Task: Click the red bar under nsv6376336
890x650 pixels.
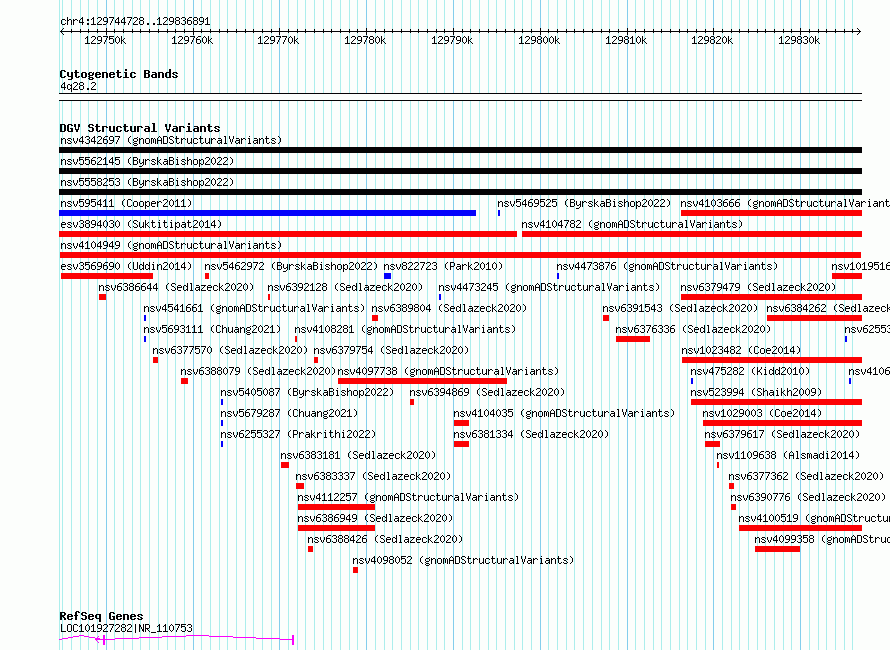Action: [x=633, y=339]
